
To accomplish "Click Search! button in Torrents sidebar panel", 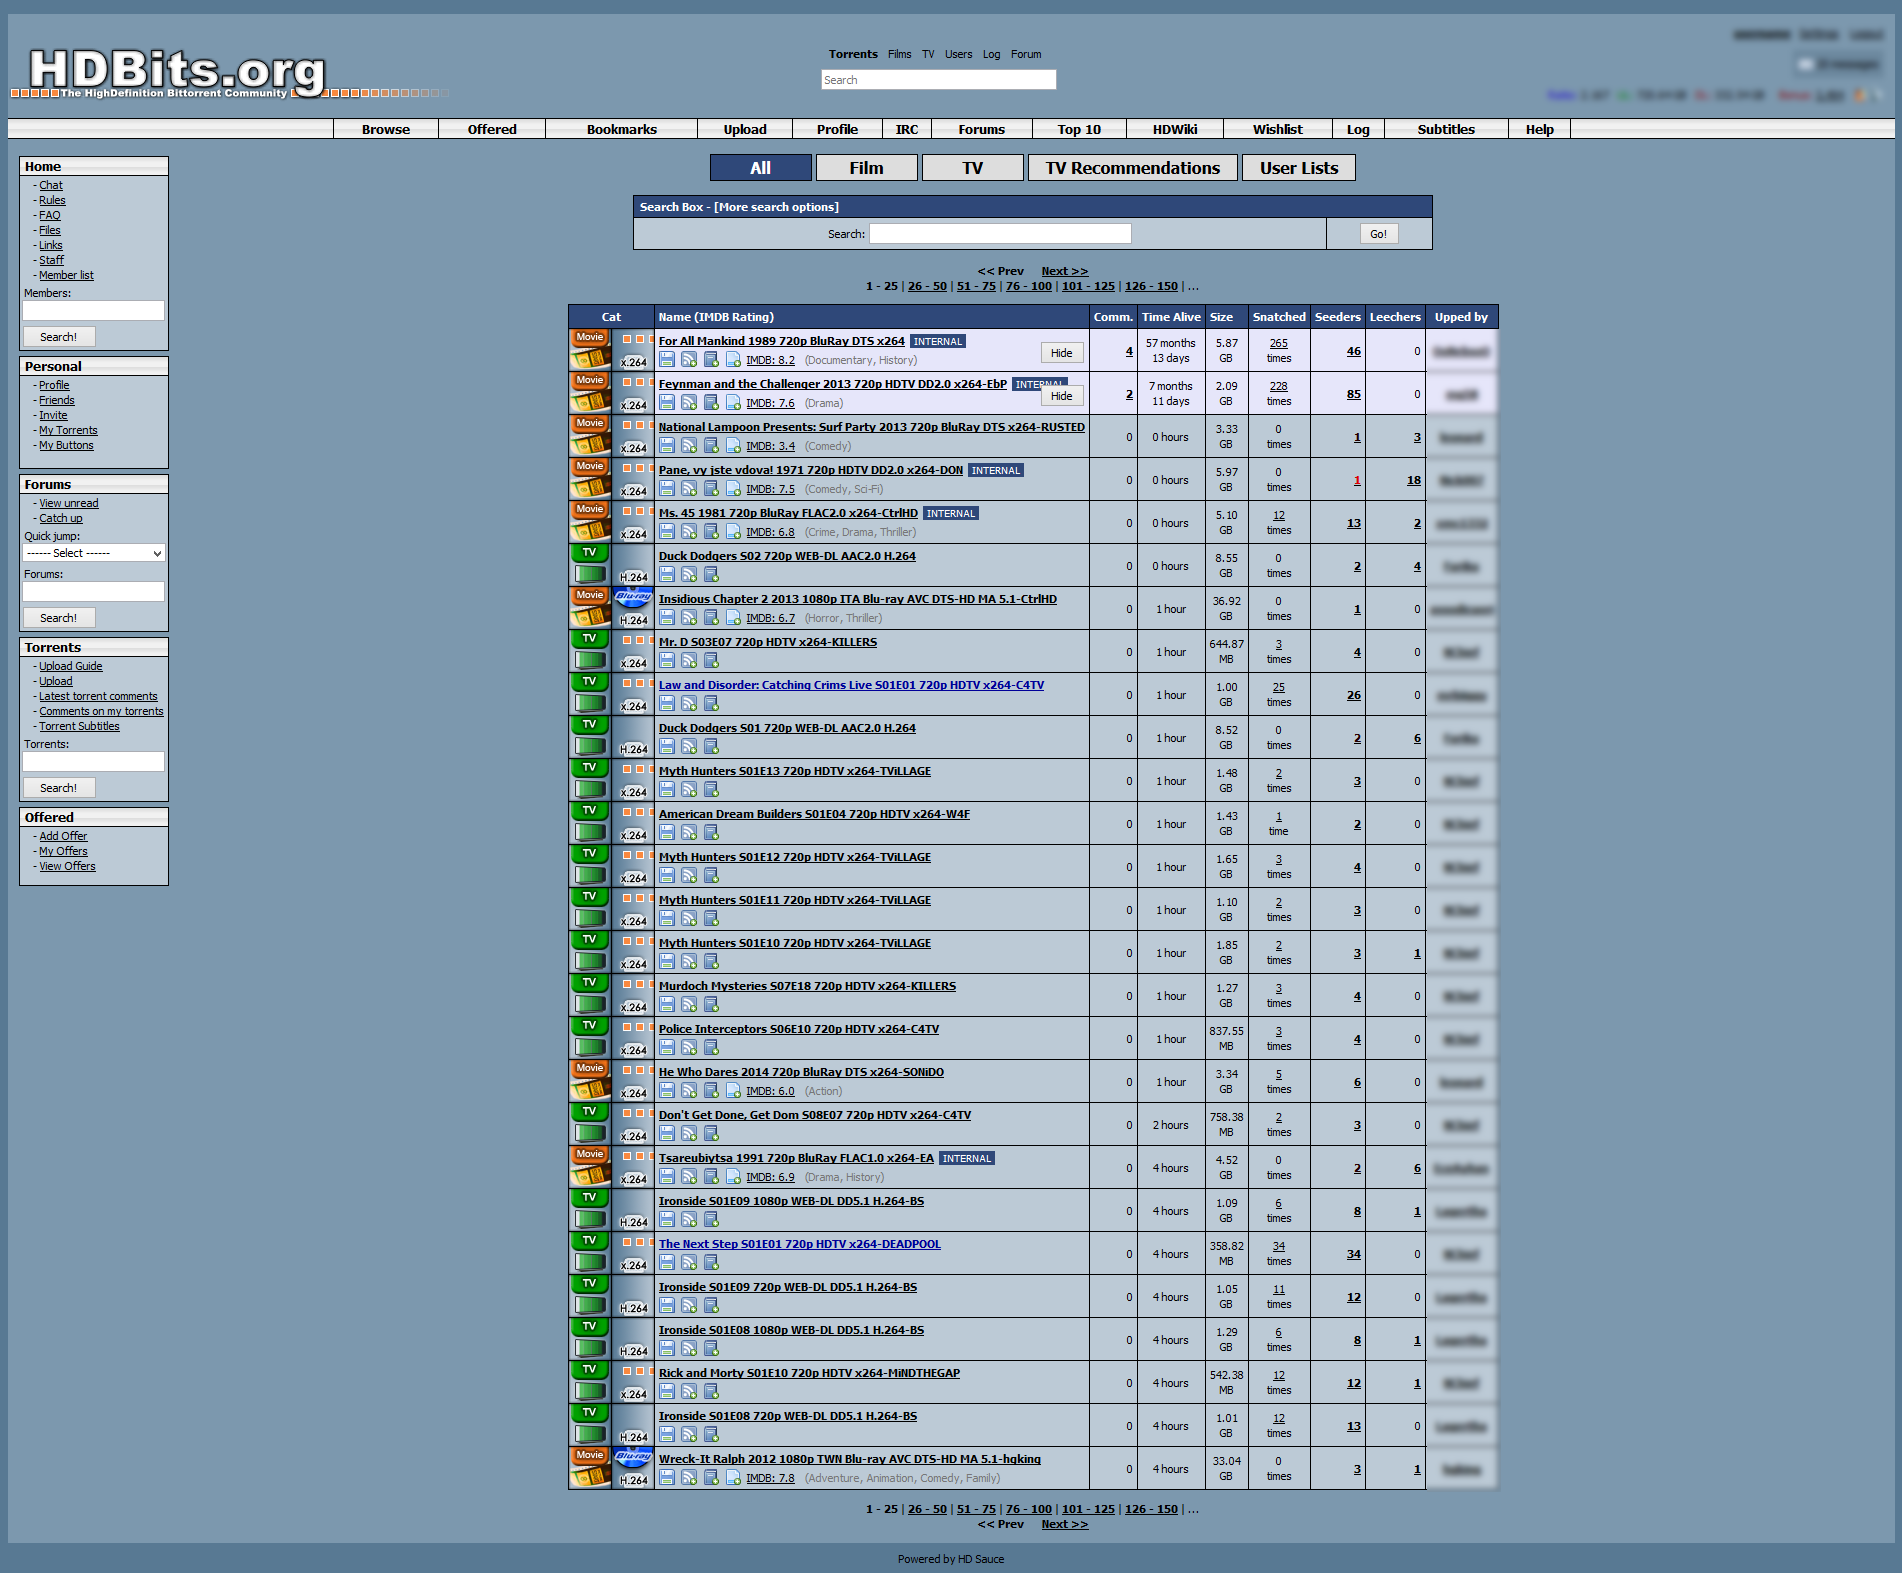I will [x=58, y=788].
